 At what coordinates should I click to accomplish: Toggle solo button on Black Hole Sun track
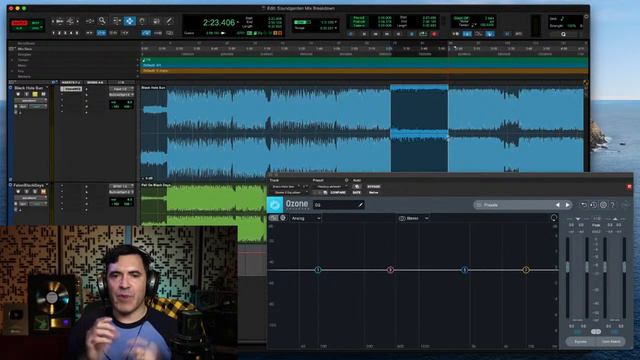[x=27, y=94]
